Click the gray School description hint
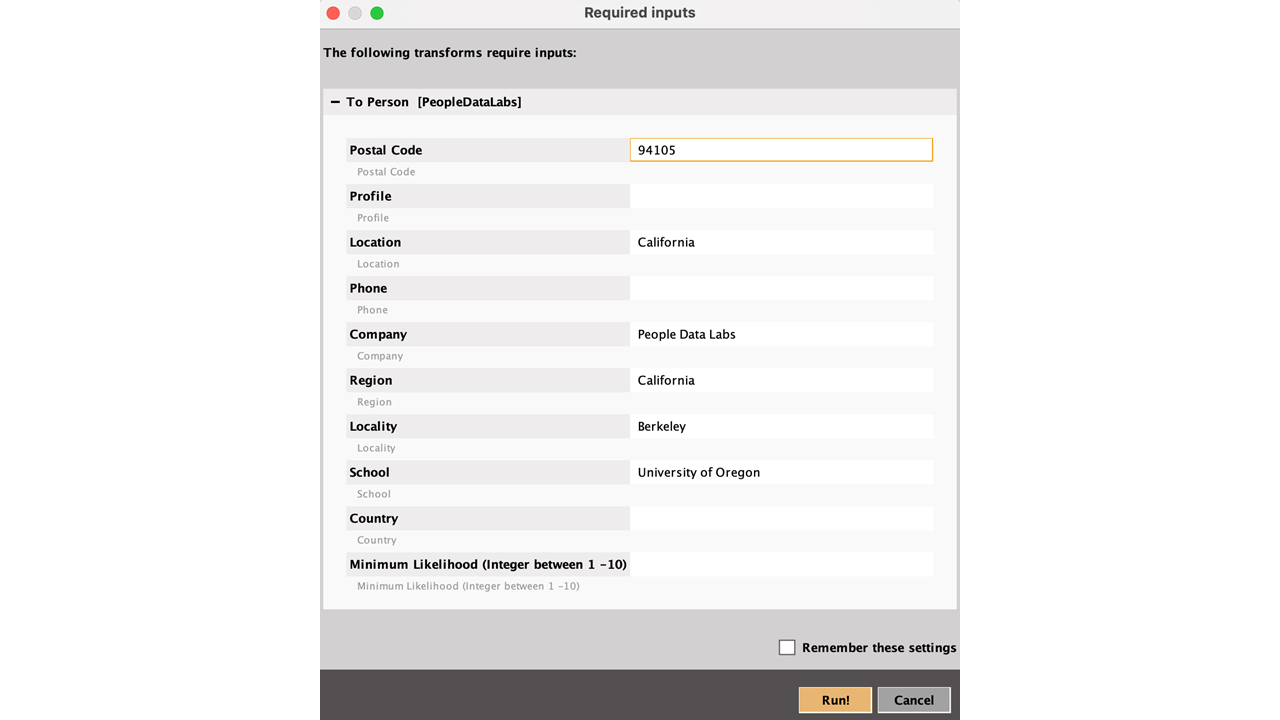1280x720 pixels. 374,494
